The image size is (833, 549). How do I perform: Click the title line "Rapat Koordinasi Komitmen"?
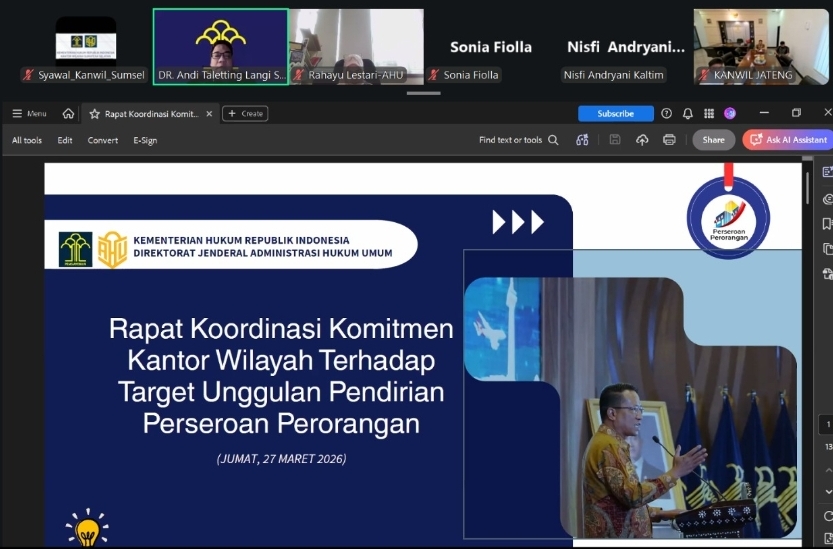[281, 329]
